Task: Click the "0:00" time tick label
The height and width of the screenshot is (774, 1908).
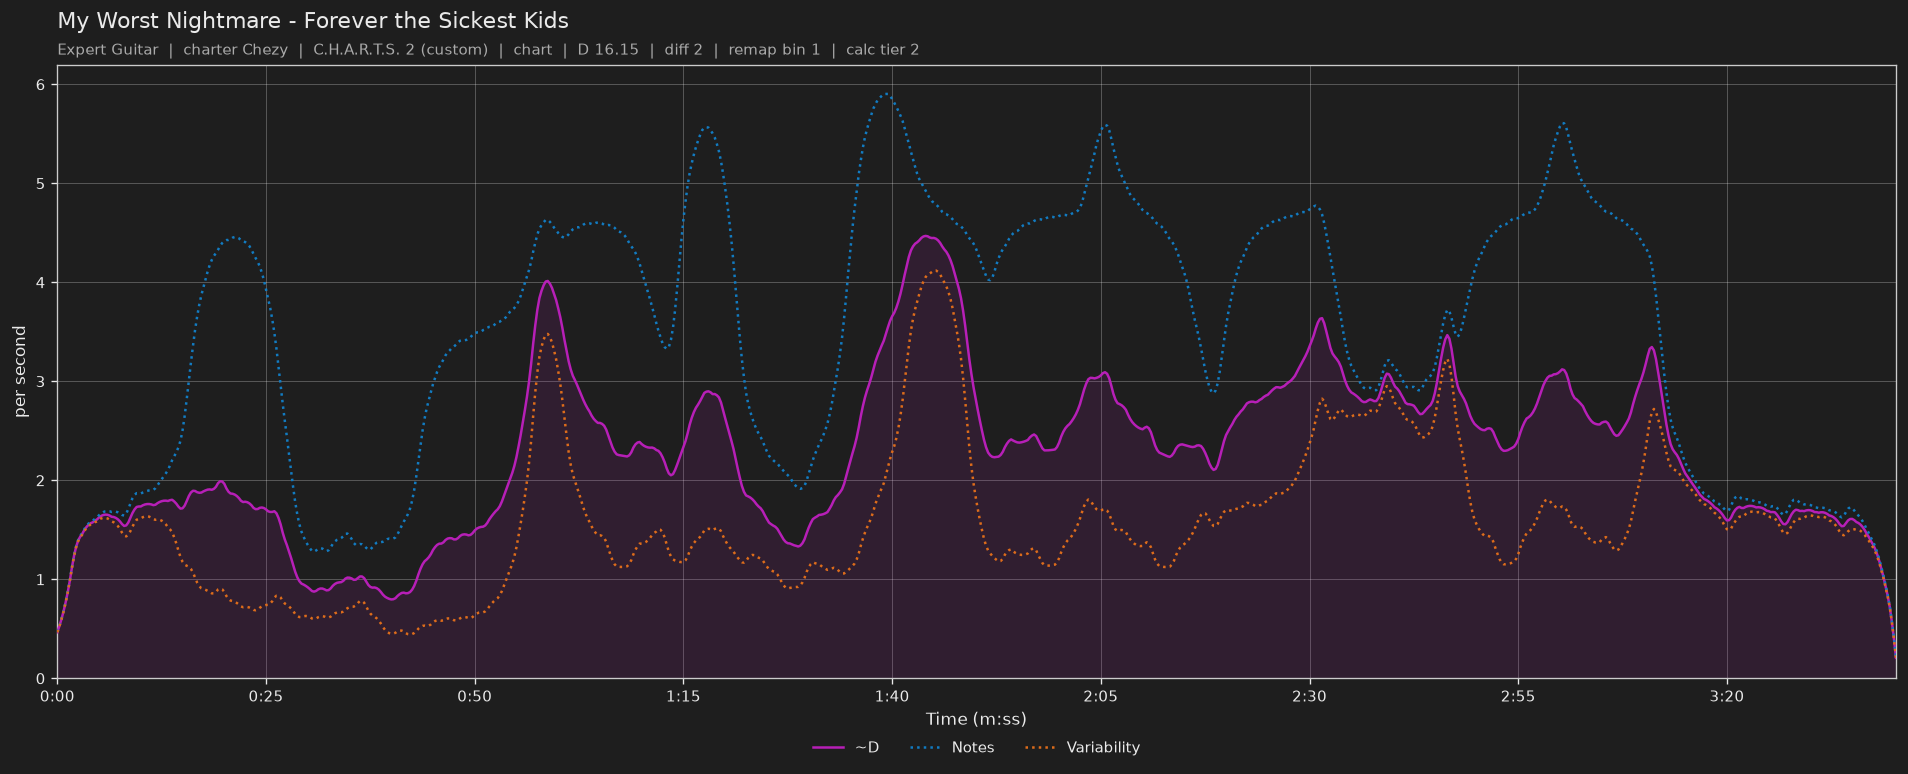Action: coord(57,696)
